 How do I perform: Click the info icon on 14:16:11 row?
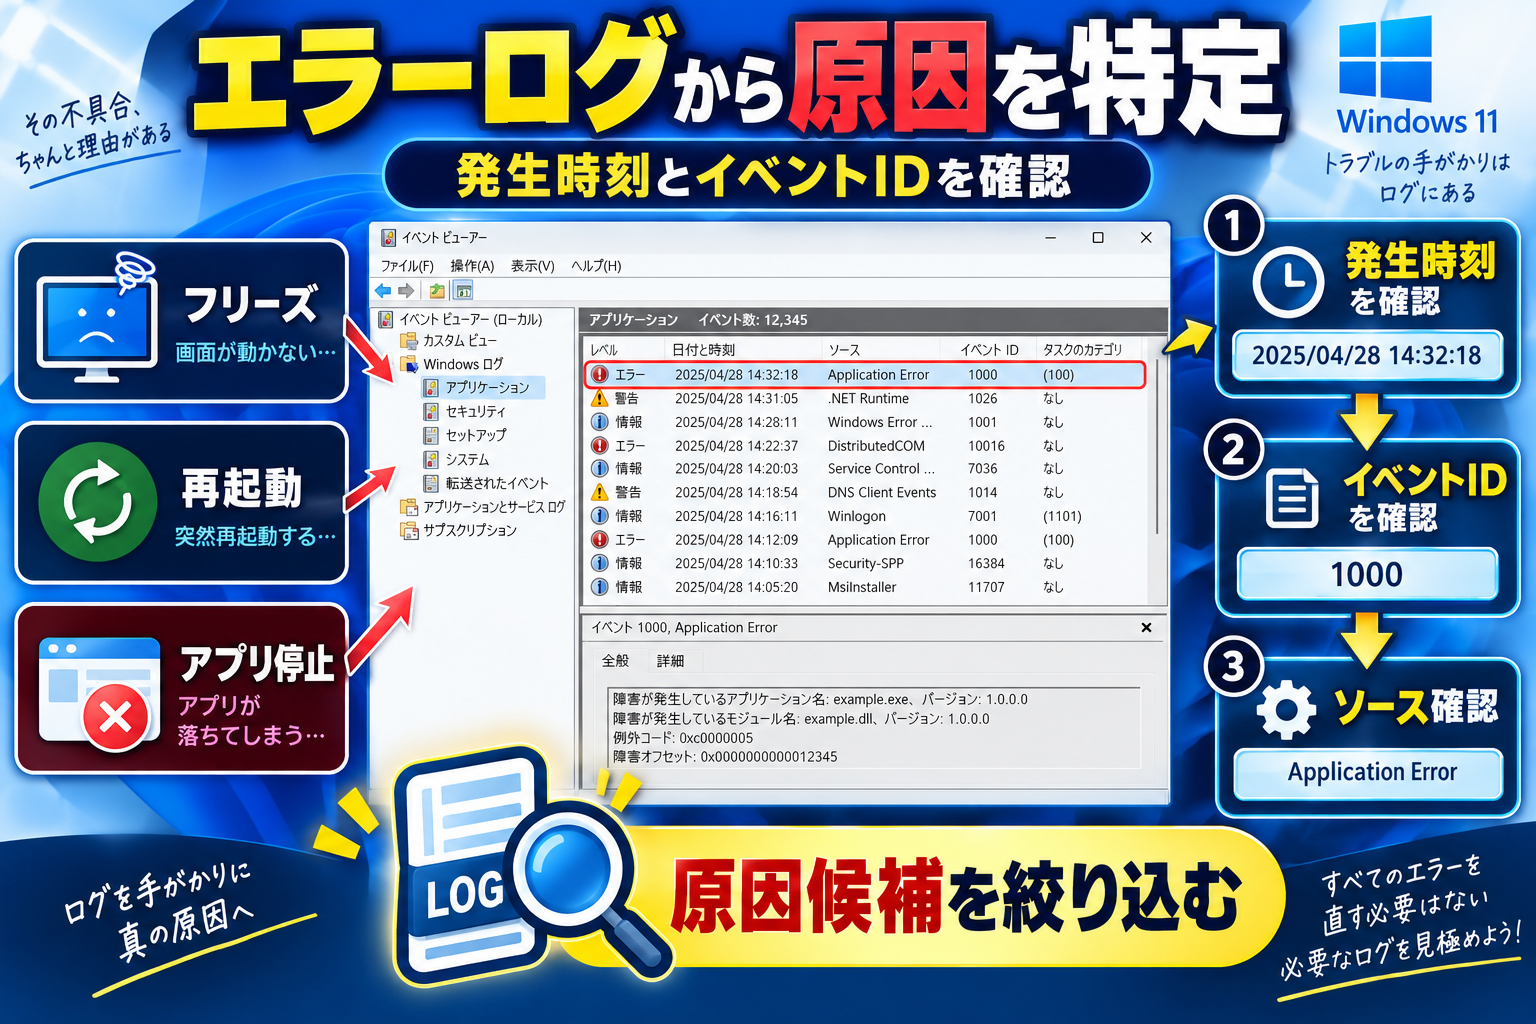click(600, 516)
